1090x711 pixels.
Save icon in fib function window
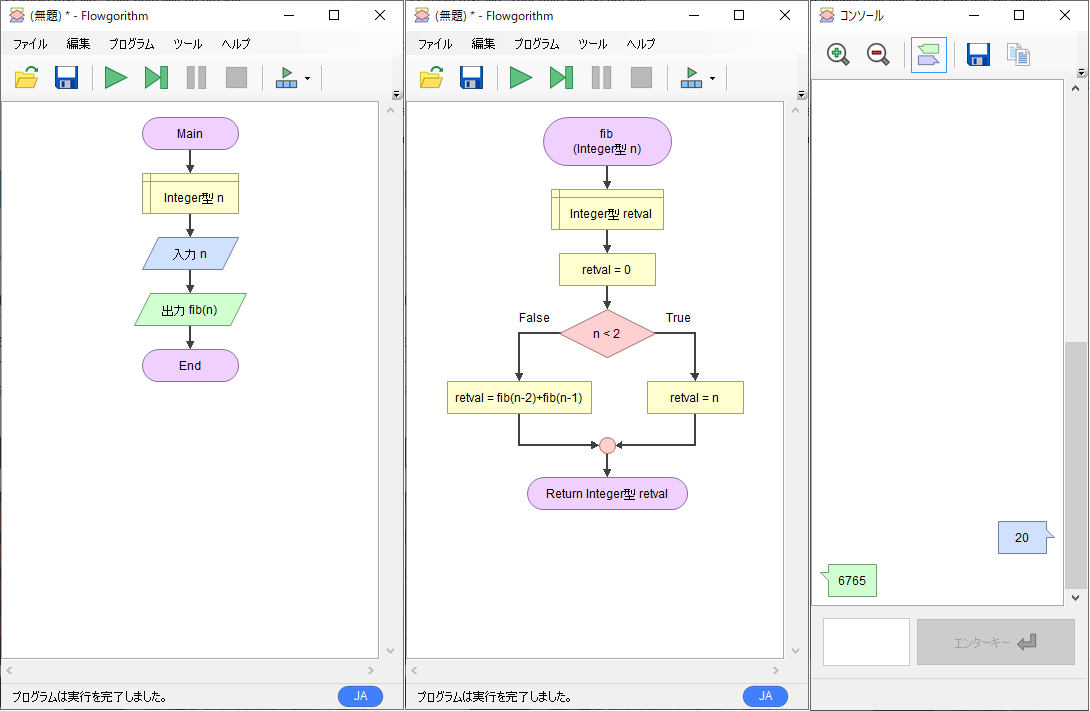click(x=471, y=78)
